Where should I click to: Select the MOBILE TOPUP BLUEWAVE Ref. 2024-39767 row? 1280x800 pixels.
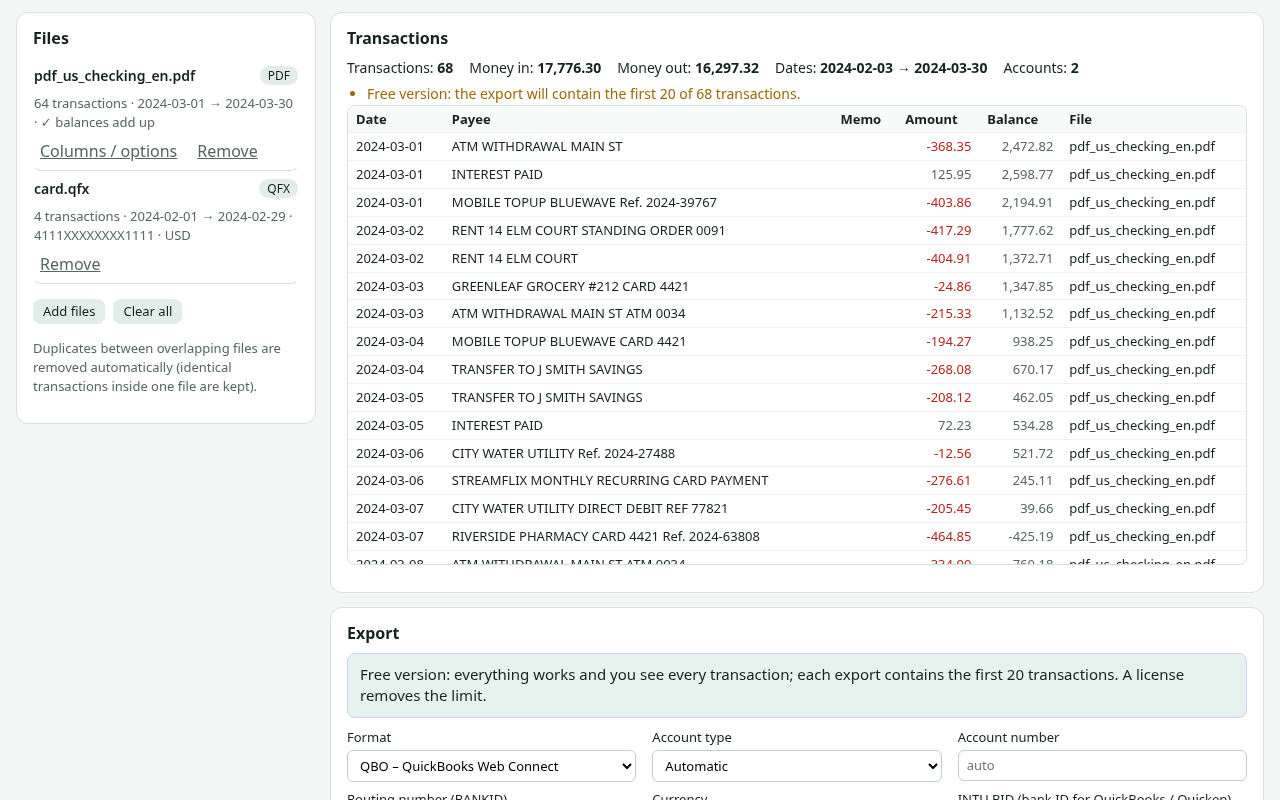(797, 203)
